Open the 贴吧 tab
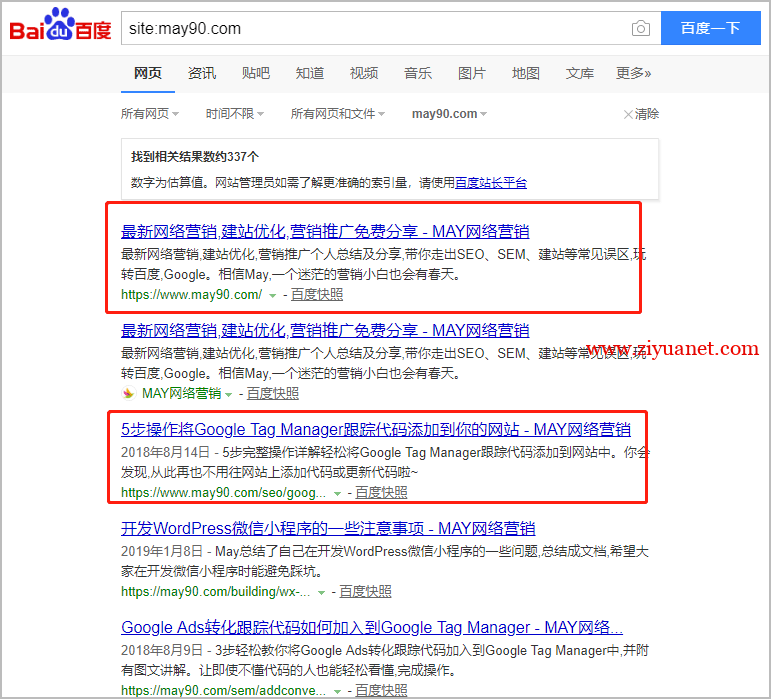Screen dimensions: 771x699 coord(256,74)
